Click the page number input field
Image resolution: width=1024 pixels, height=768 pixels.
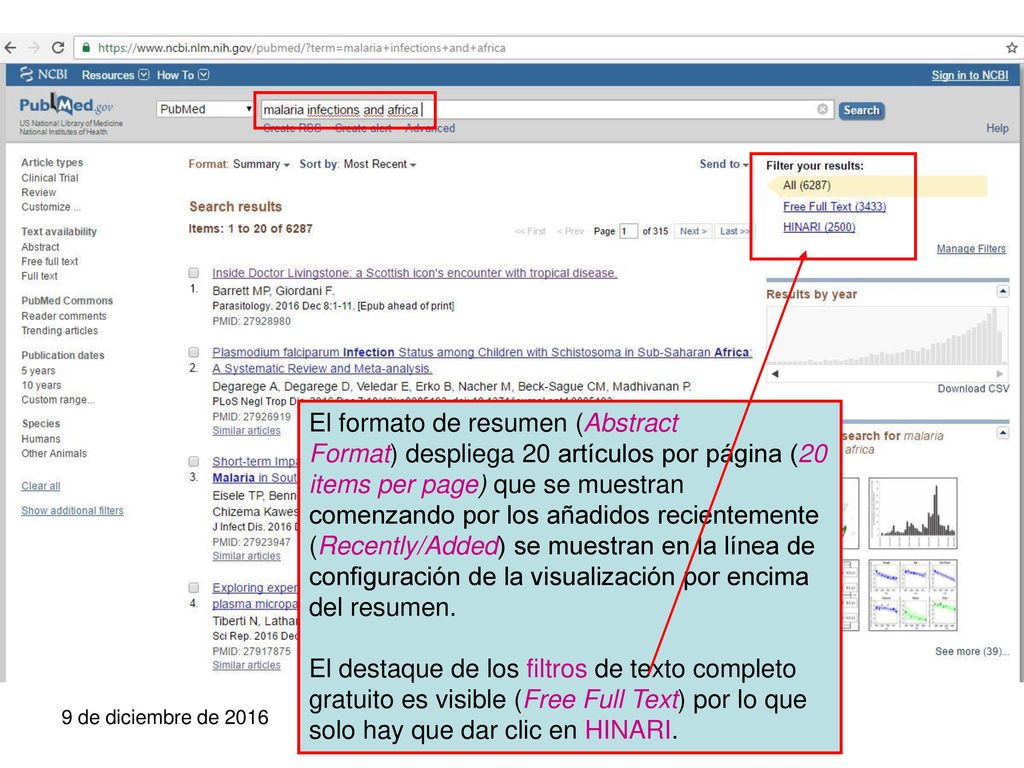point(628,231)
